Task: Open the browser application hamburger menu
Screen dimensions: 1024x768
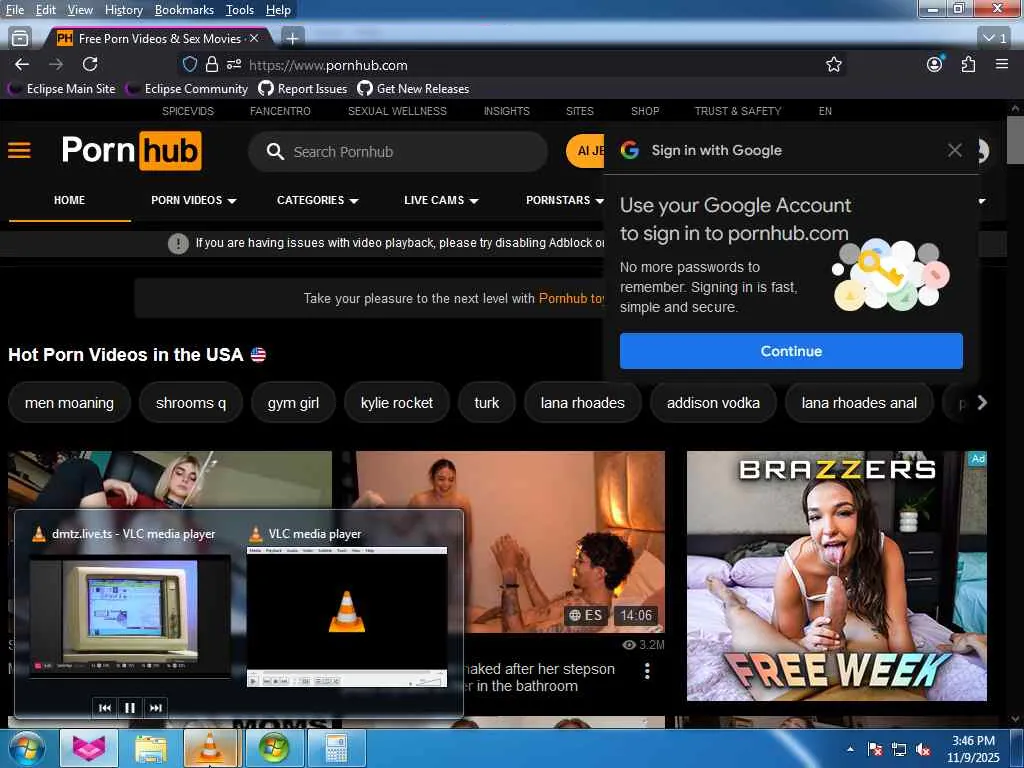Action: [1002, 64]
